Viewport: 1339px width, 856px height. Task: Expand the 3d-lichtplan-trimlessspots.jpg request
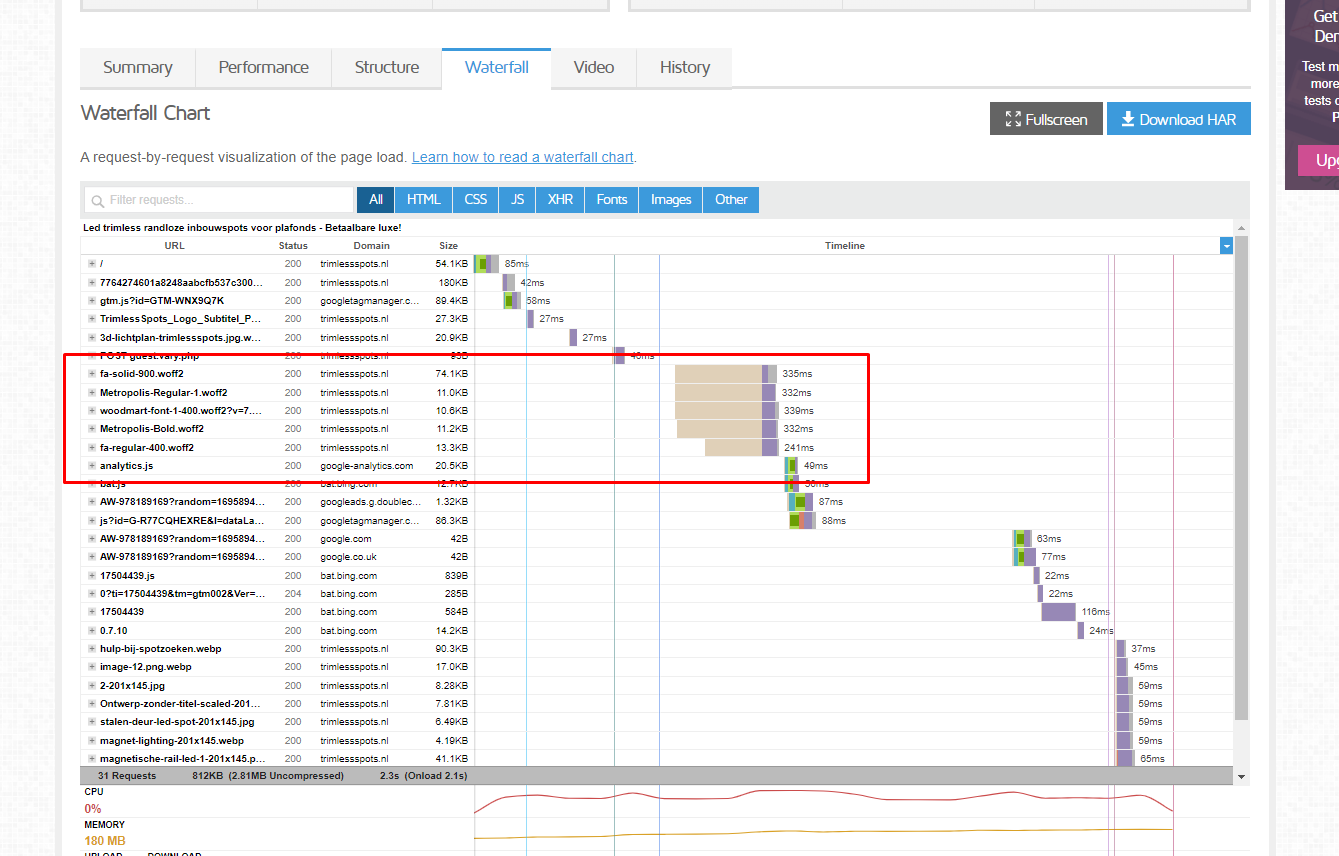92,337
